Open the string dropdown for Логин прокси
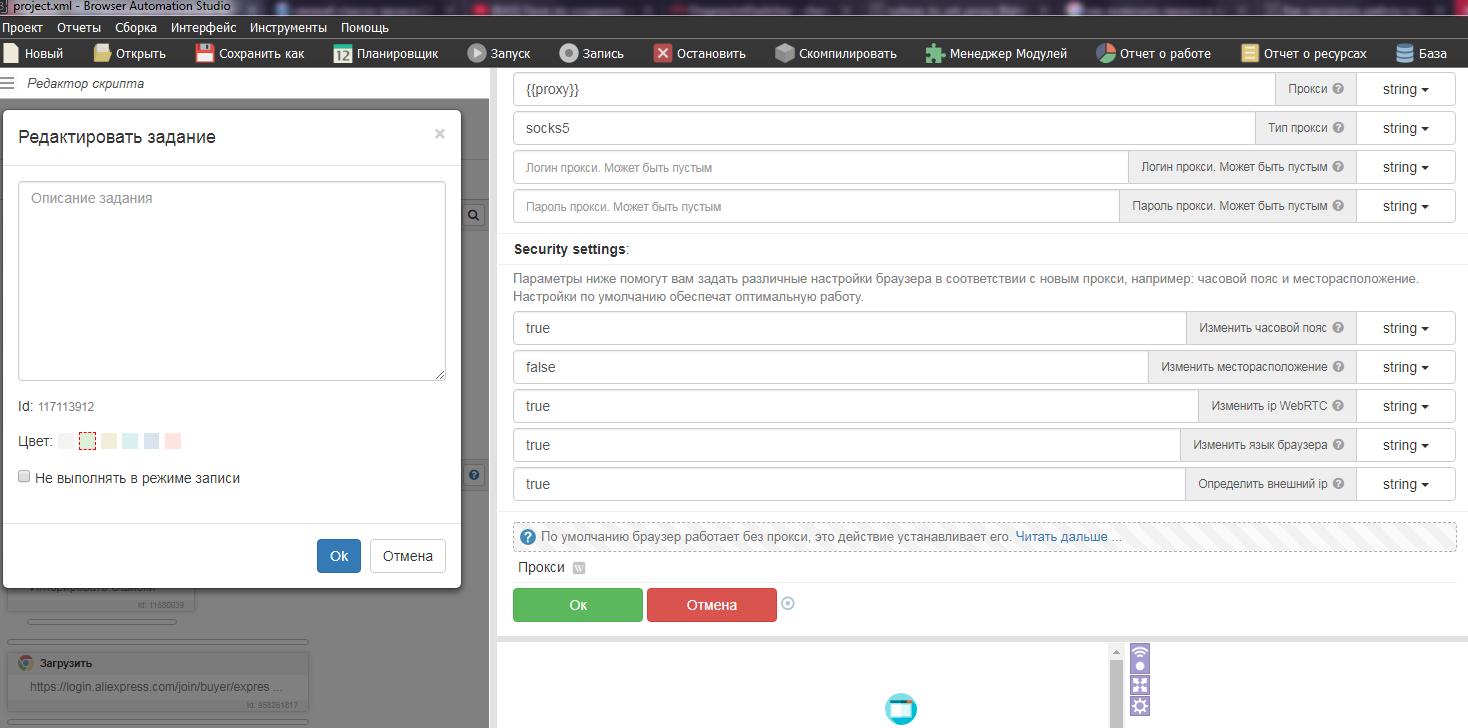 (x=1405, y=167)
